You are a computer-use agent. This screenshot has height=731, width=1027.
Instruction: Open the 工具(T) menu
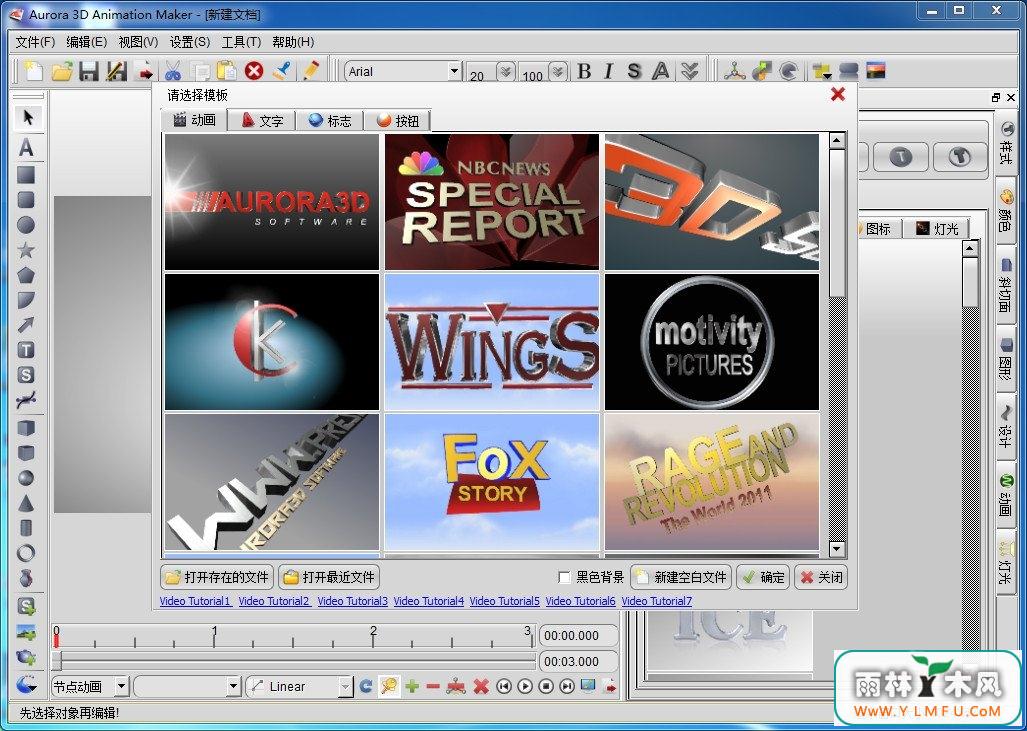[x=242, y=42]
